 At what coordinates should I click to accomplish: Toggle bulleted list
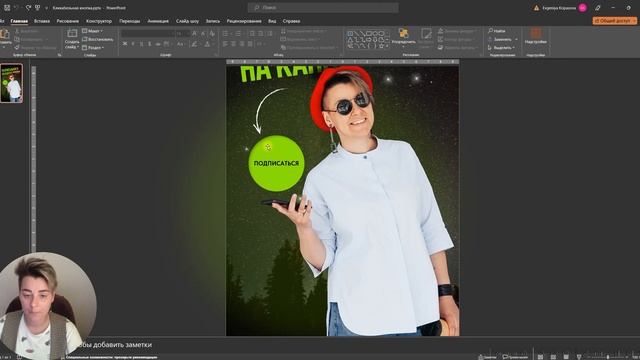(x=225, y=33)
